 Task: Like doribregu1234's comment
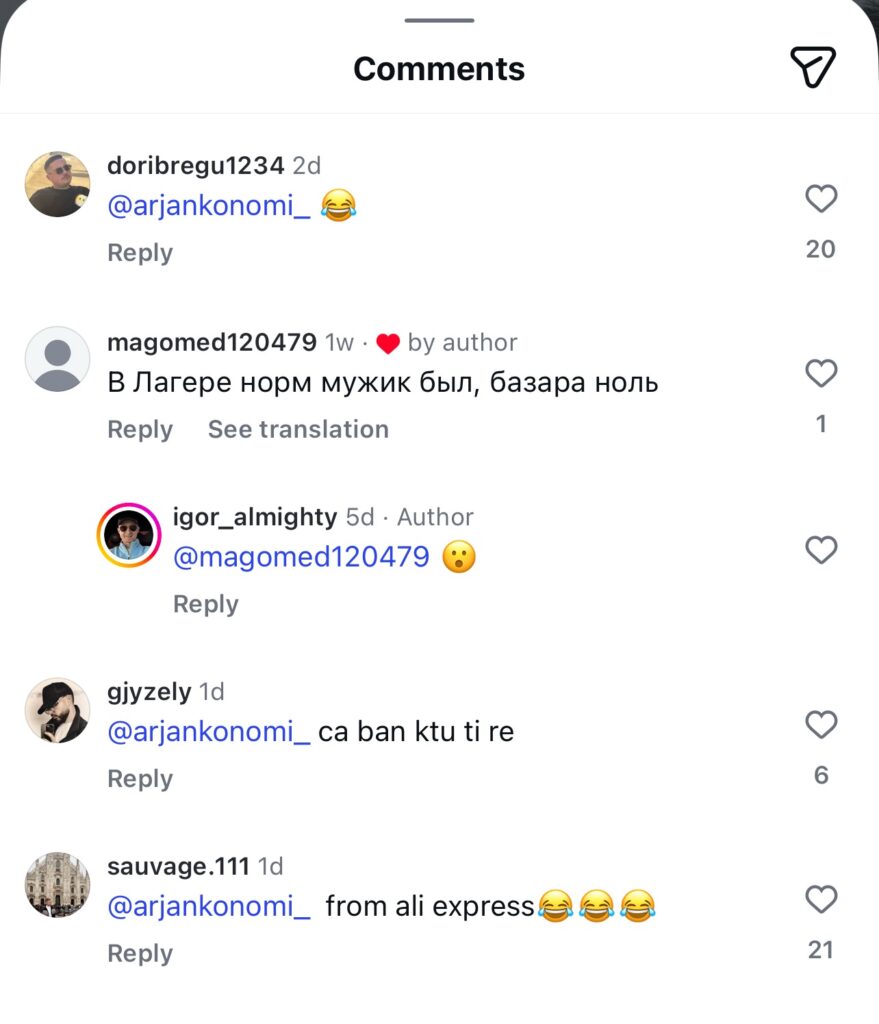point(821,199)
